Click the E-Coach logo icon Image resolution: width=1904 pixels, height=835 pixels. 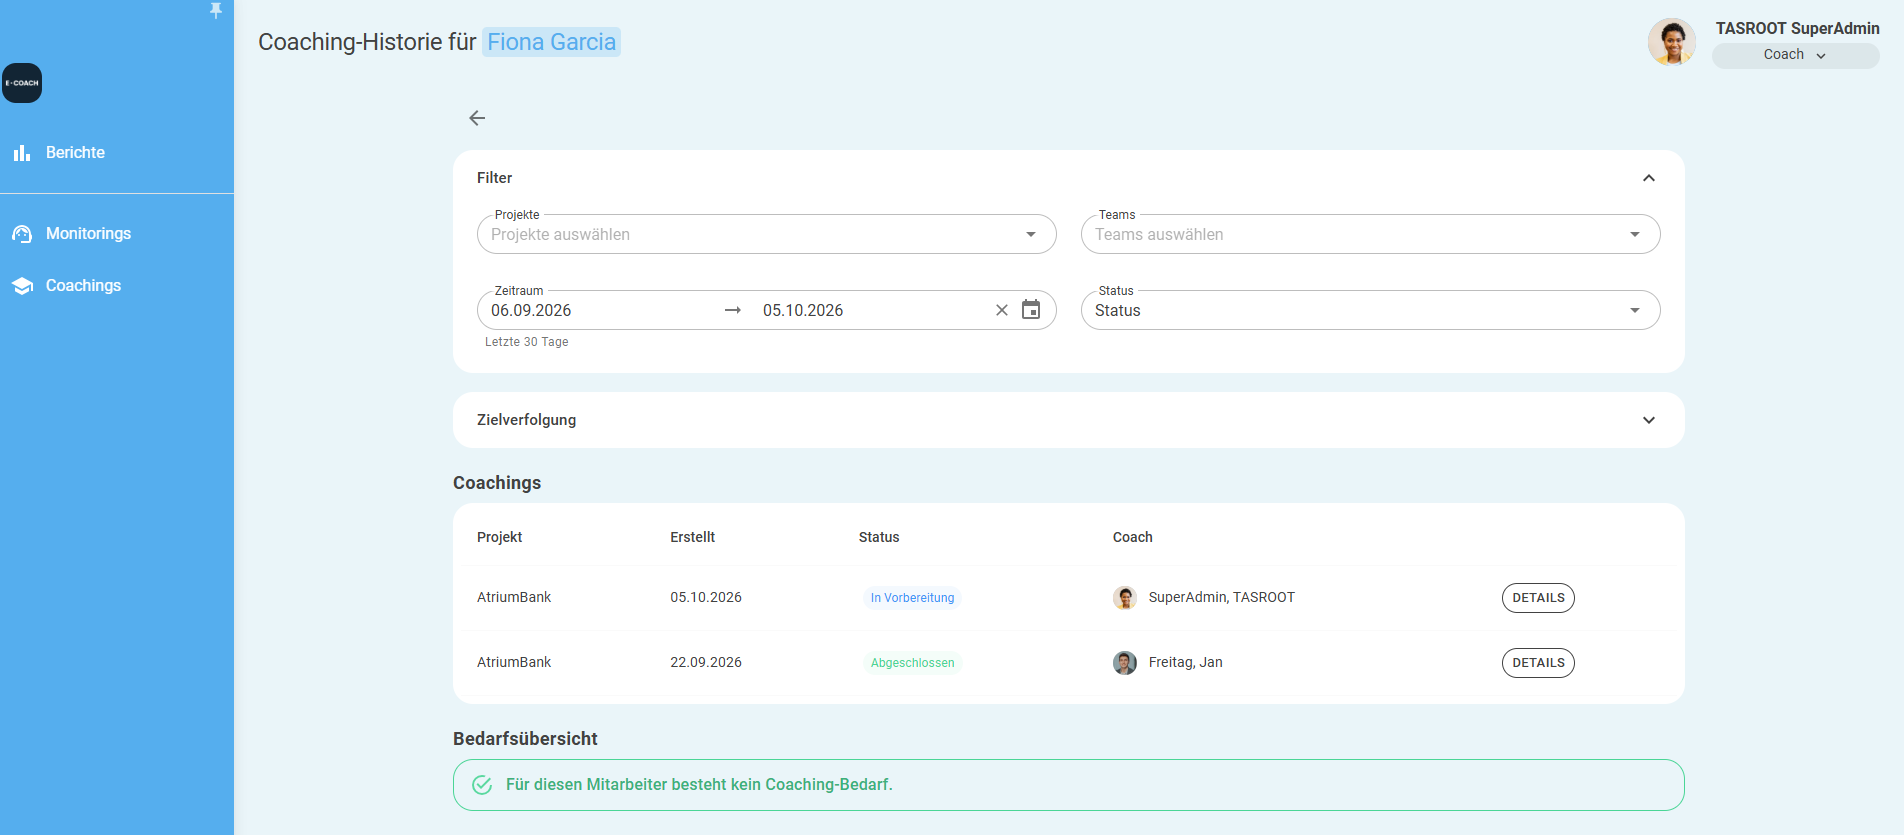click(x=22, y=83)
